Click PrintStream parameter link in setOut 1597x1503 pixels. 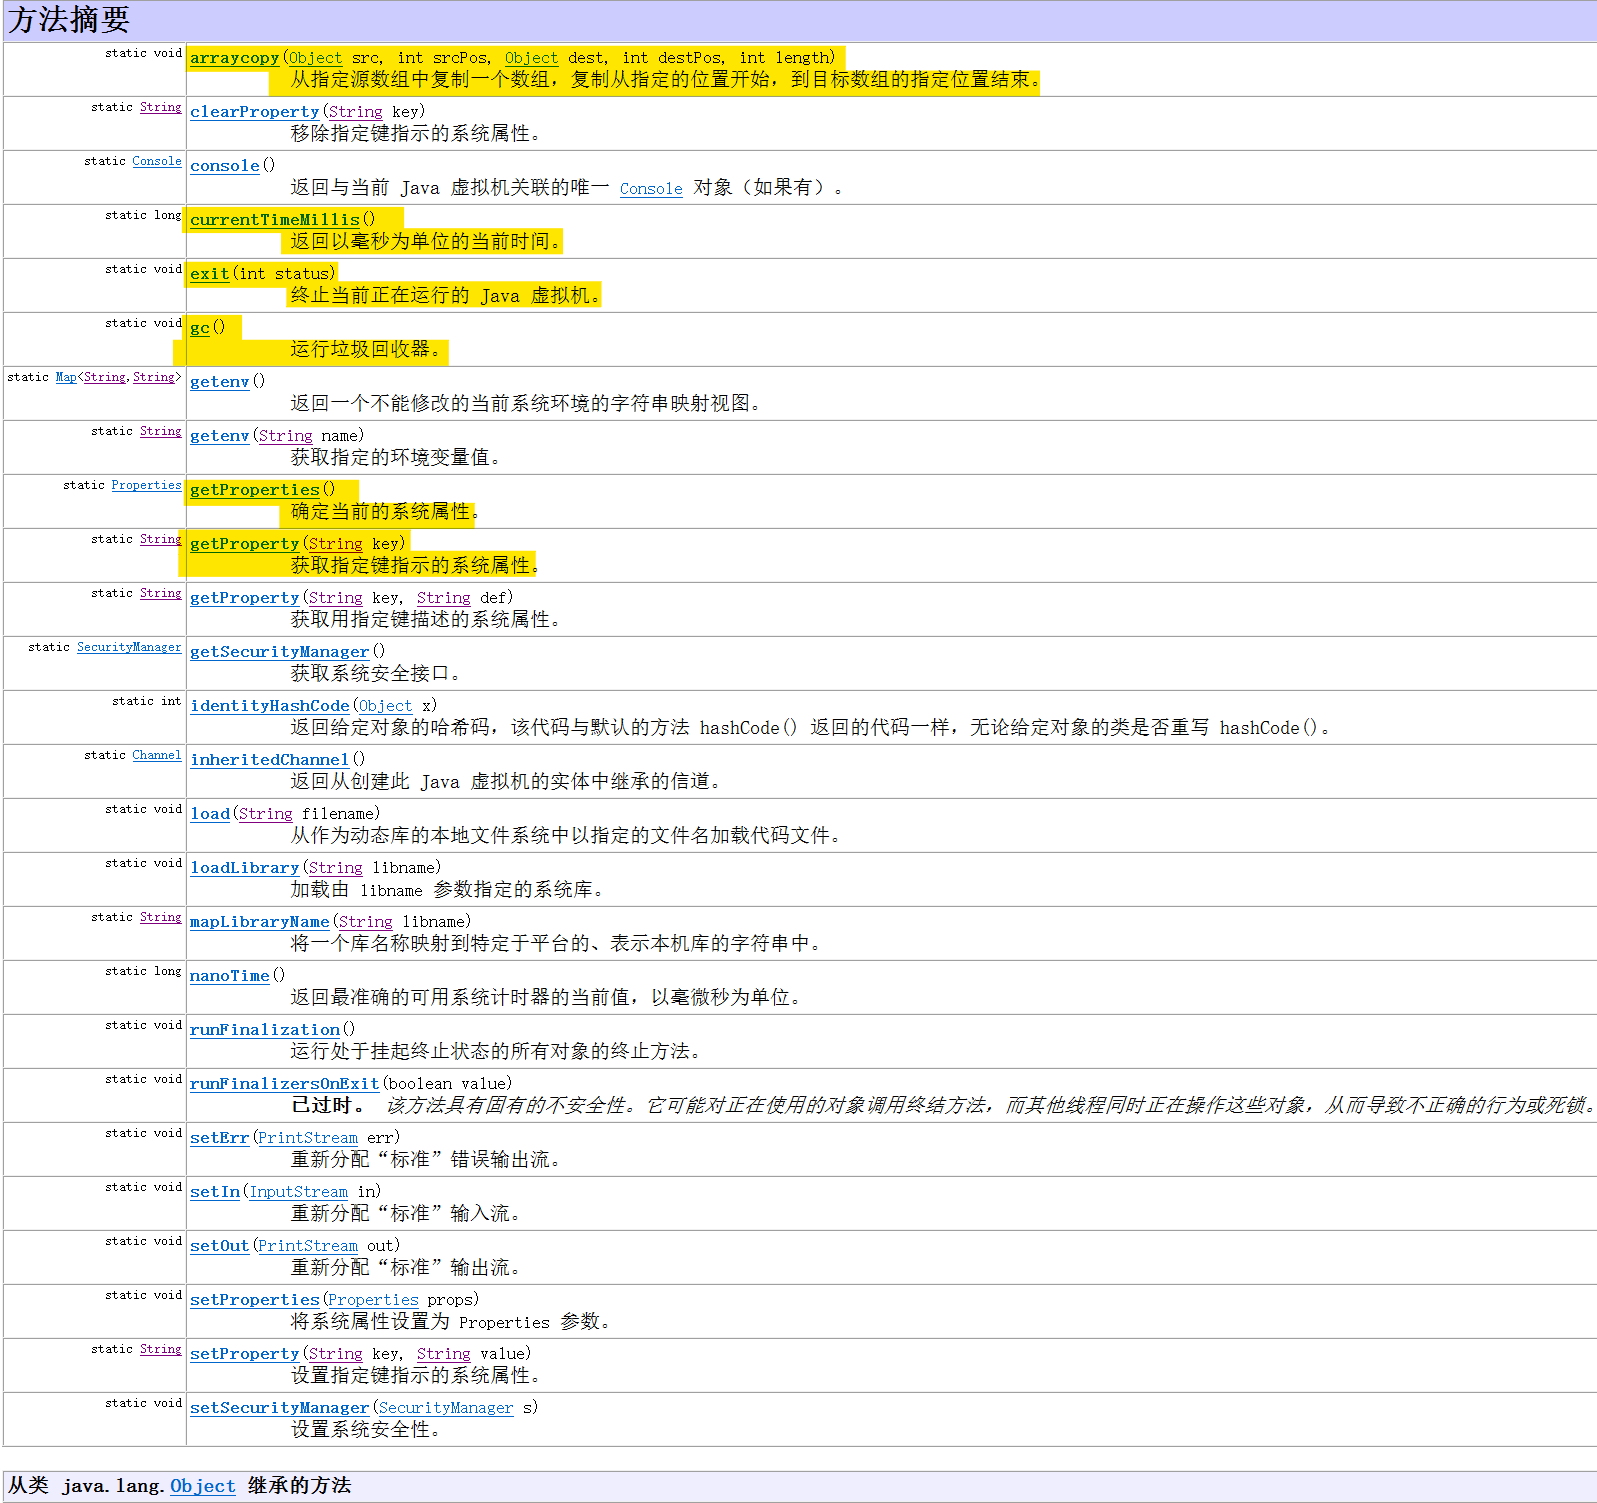click(307, 1246)
